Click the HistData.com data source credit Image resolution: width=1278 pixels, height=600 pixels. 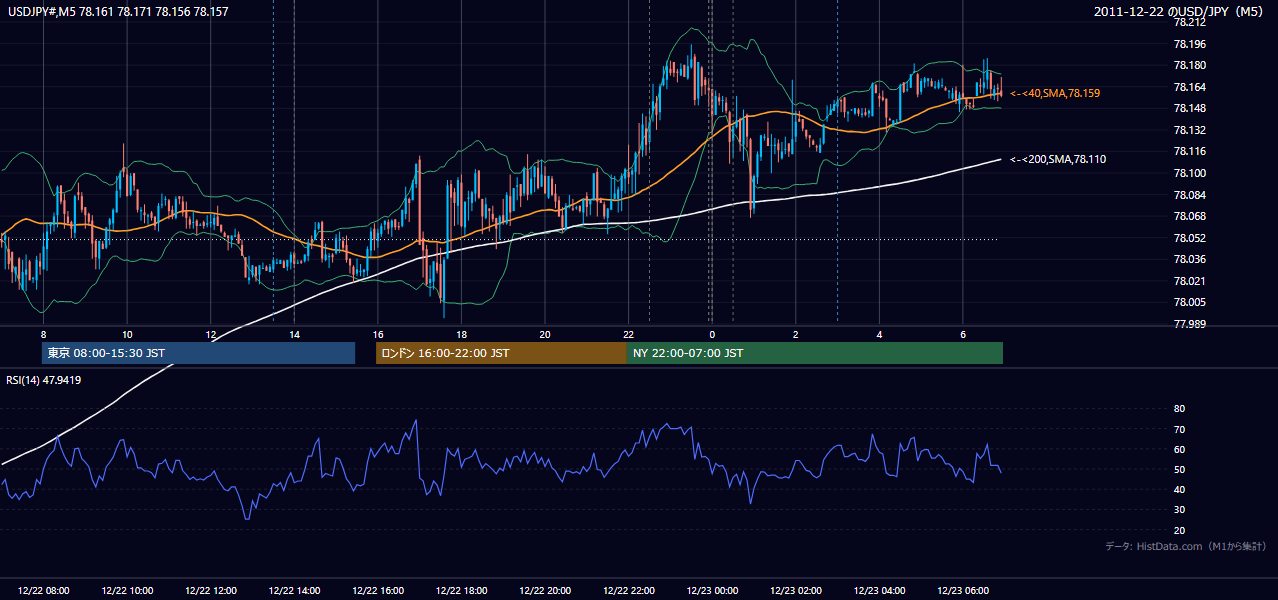[1186, 546]
